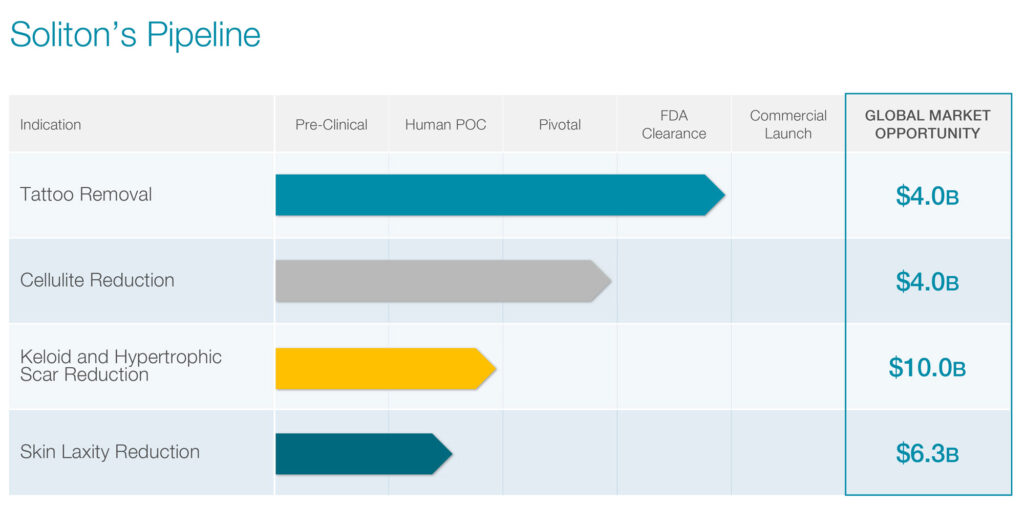The width and height of the screenshot is (1024, 509).
Task: Click the Tattoo Removal row label
Action: (x=86, y=194)
